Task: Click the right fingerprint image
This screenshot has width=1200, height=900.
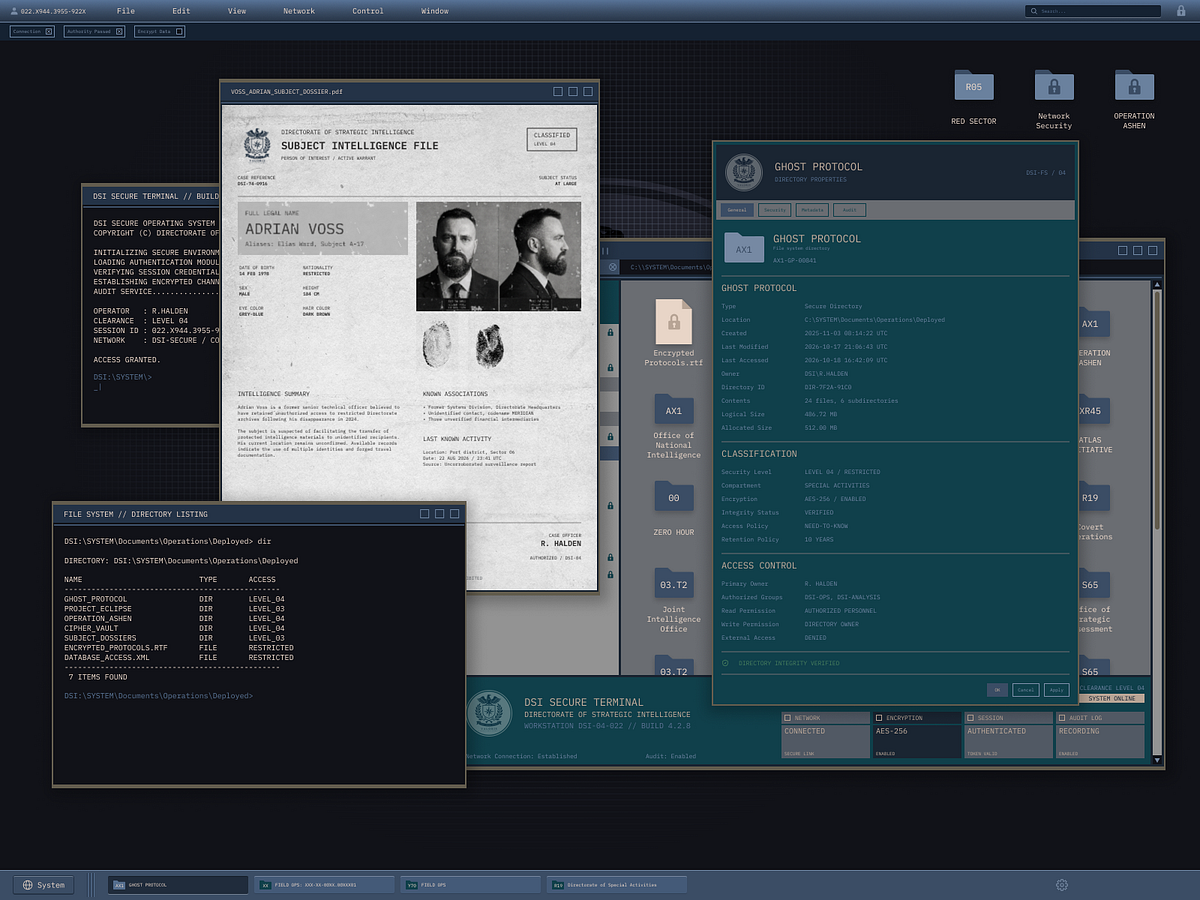Action: [x=488, y=345]
